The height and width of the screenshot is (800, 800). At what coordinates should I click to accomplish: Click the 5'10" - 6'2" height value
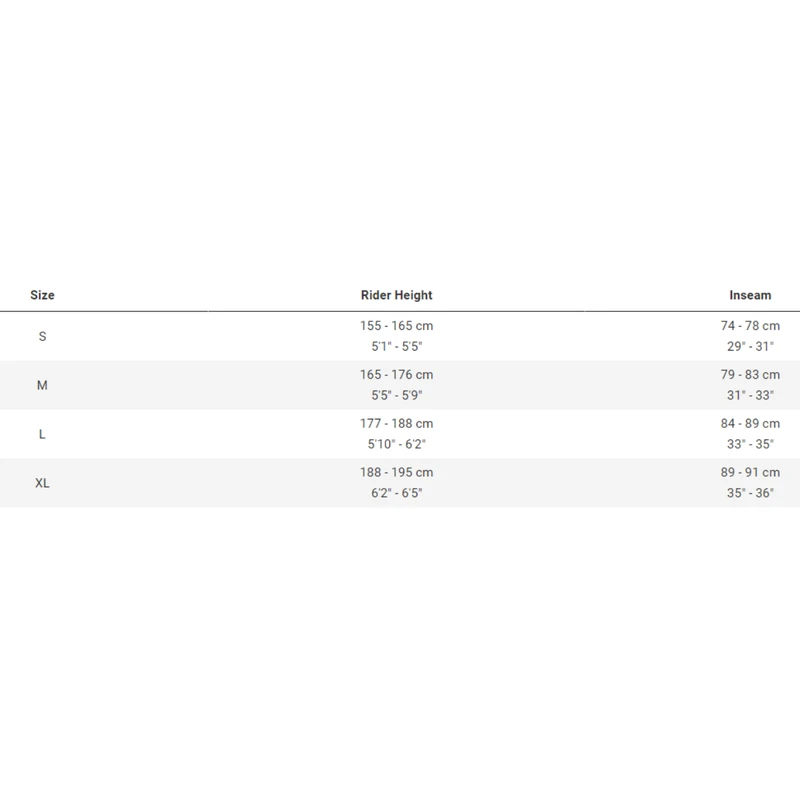click(x=396, y=444)
